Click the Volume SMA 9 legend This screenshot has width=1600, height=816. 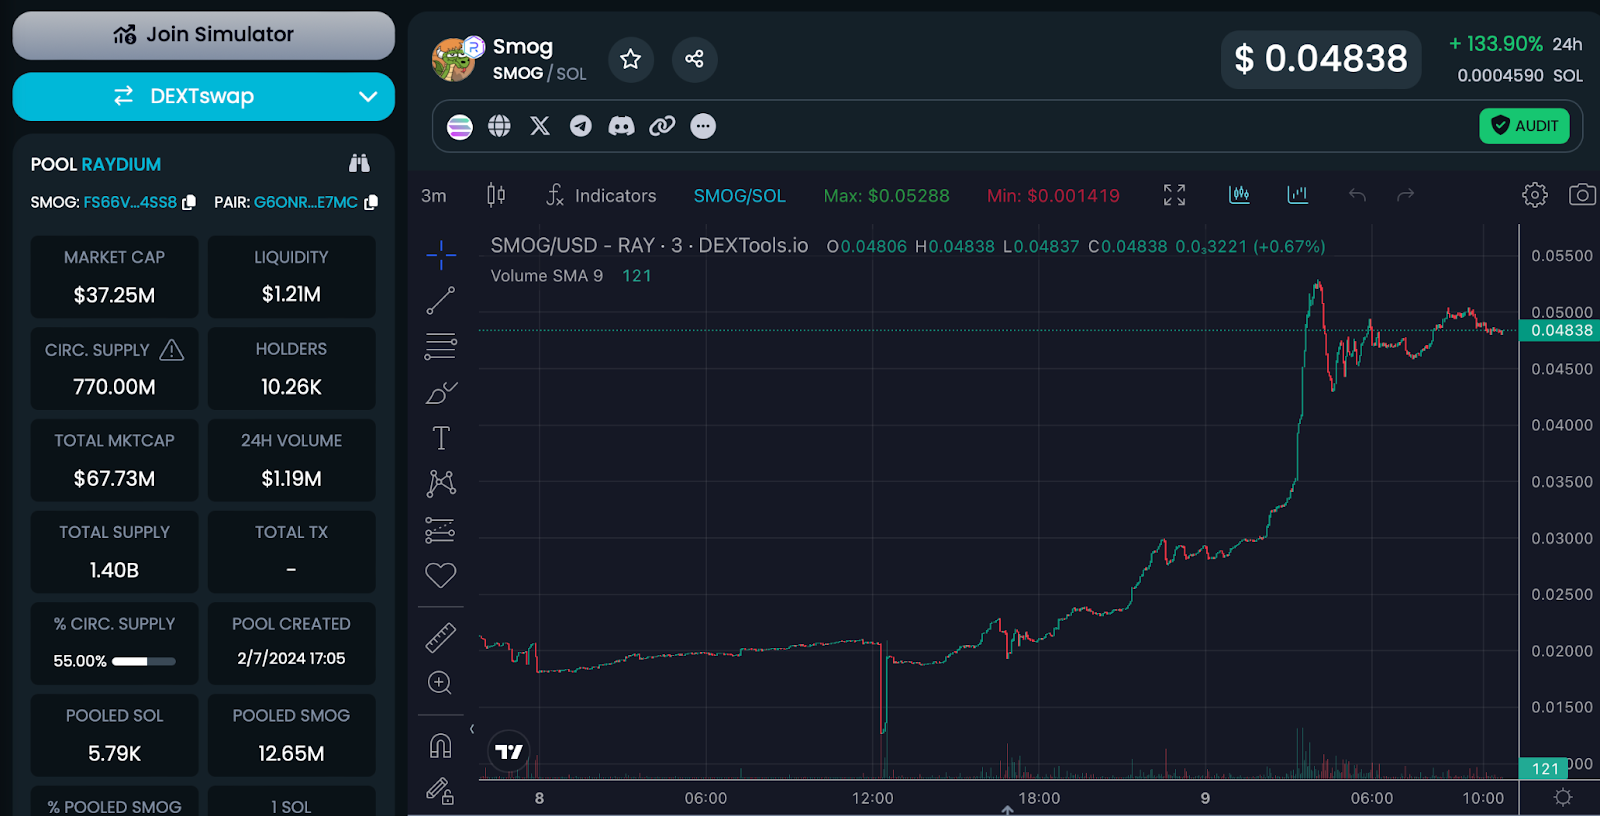(547, 276)
